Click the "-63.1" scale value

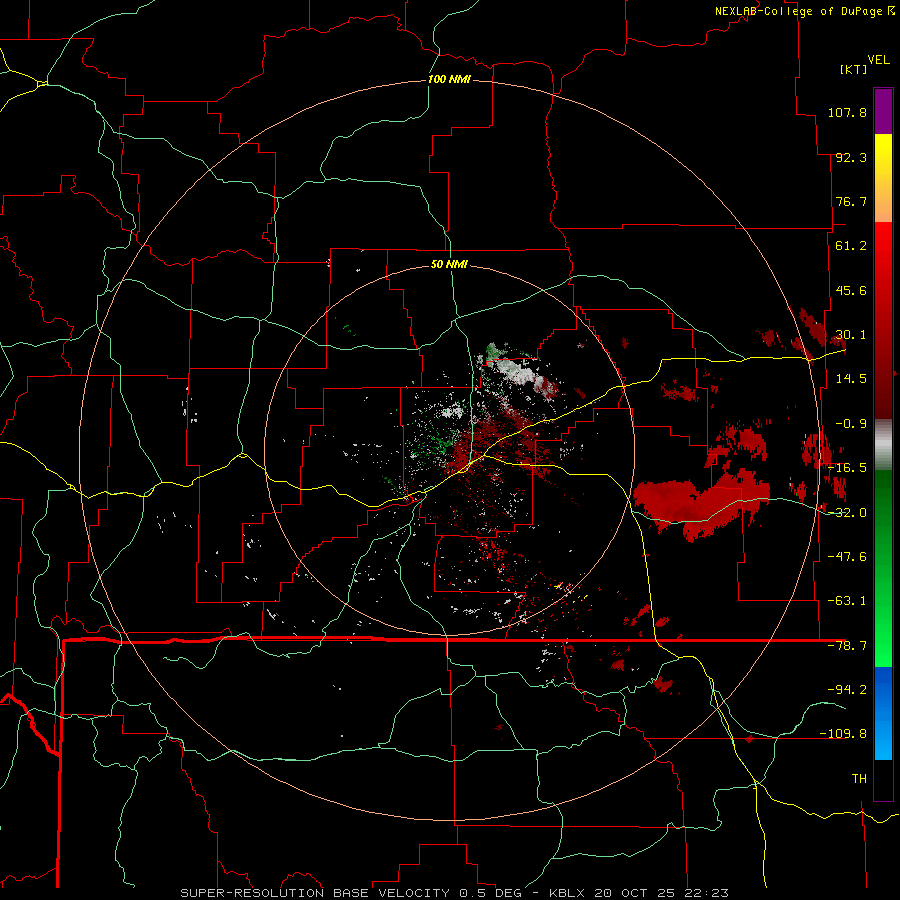pyautogui.click(x=847, y=601)
